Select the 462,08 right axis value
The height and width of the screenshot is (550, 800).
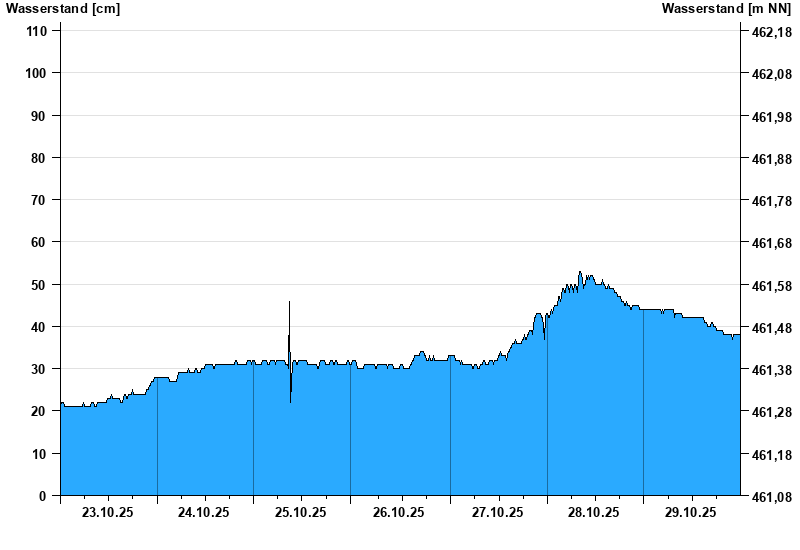(x=772, y=74)
